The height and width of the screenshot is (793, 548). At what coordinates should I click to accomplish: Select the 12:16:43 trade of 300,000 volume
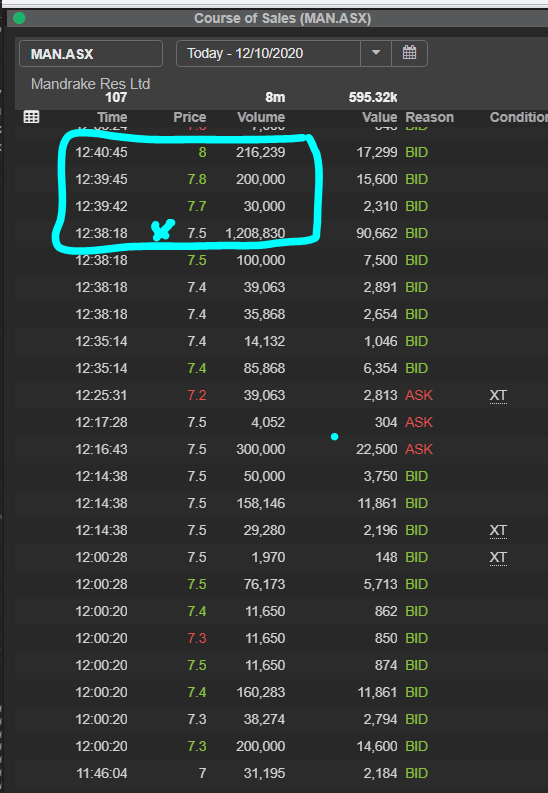tap(282, 449)
